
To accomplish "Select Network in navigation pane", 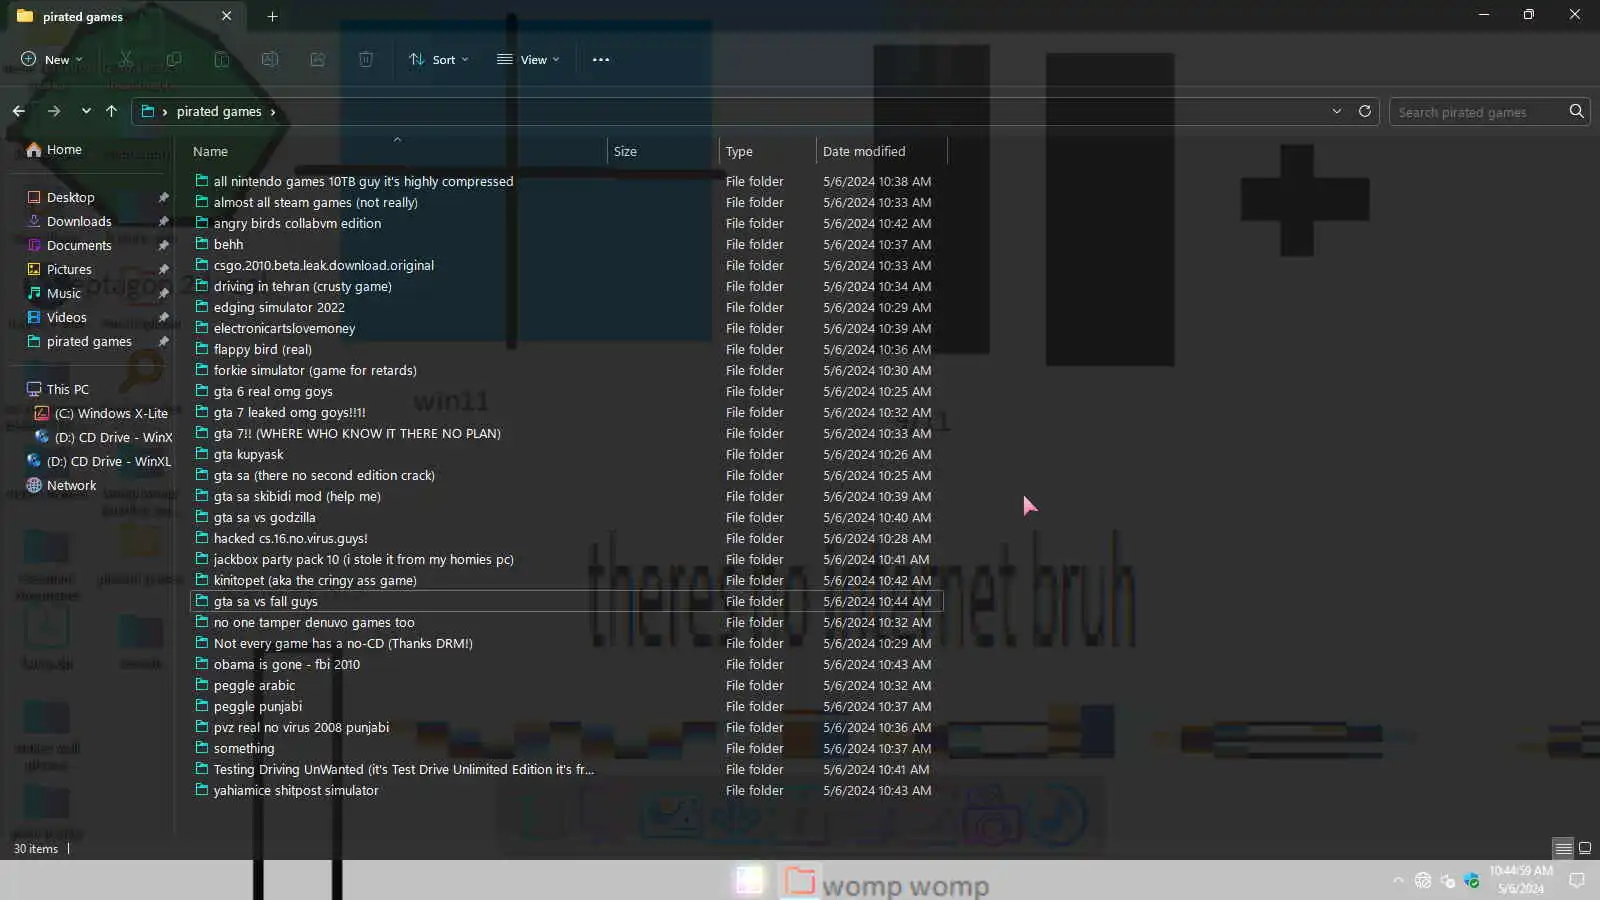I will (72, 485).
